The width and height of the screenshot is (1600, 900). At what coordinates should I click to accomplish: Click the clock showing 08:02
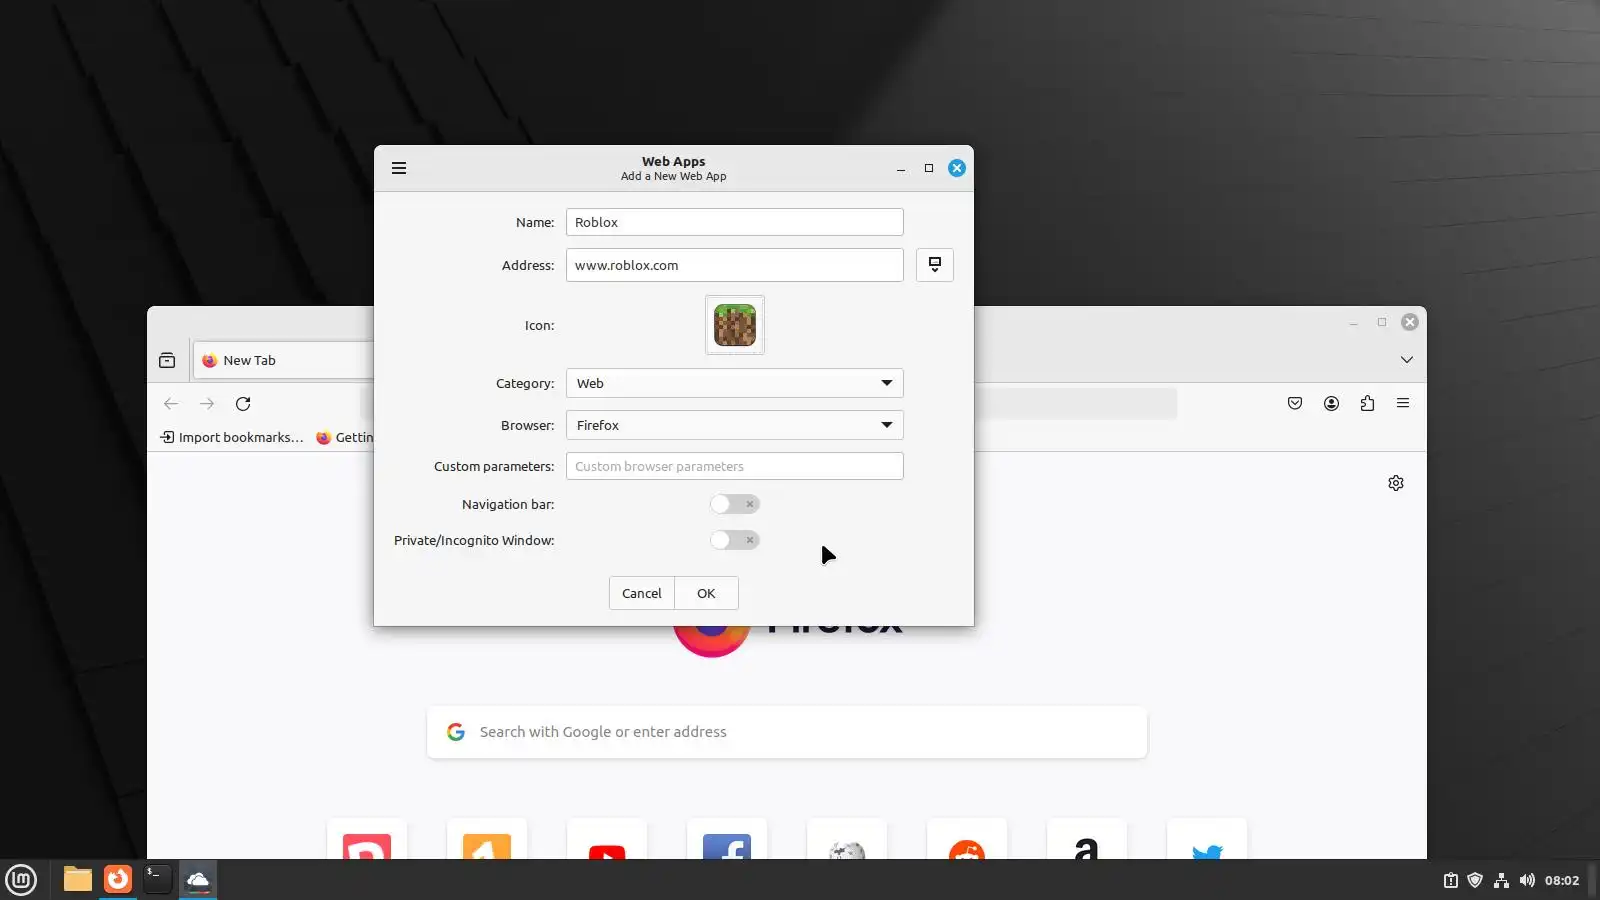1562,881
